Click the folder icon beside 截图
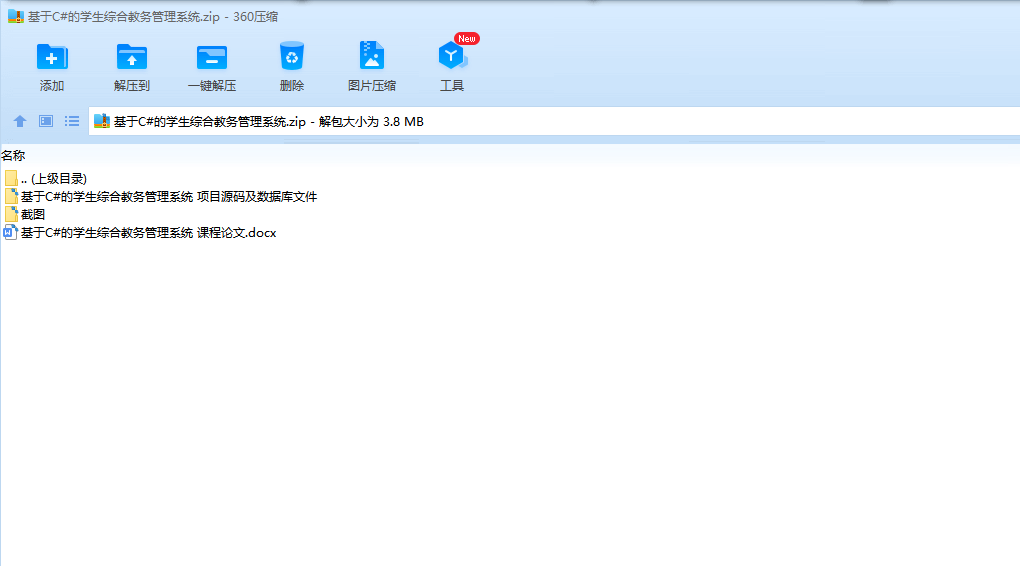 point(10,214)
